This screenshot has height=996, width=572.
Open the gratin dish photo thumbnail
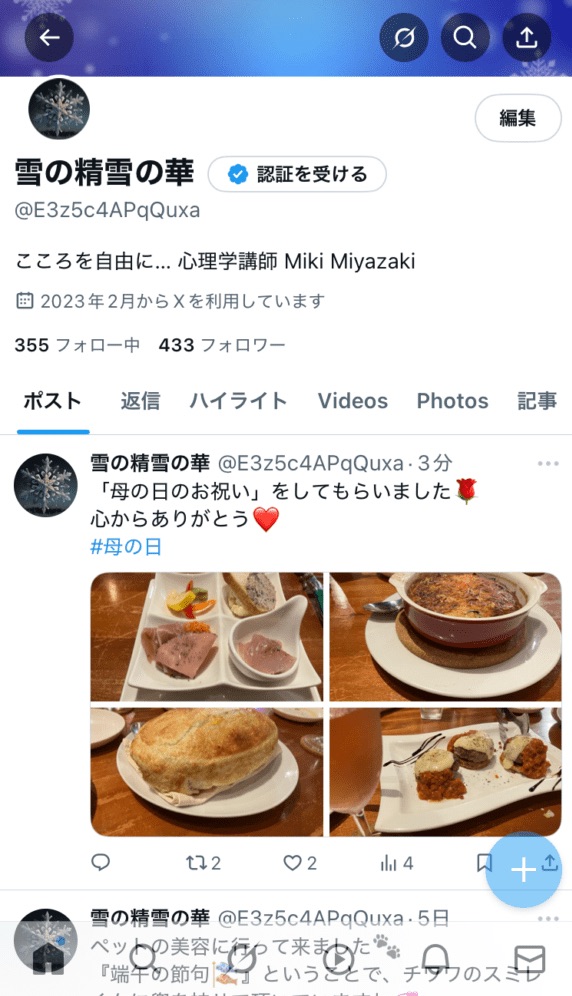[x=446, y=636]
